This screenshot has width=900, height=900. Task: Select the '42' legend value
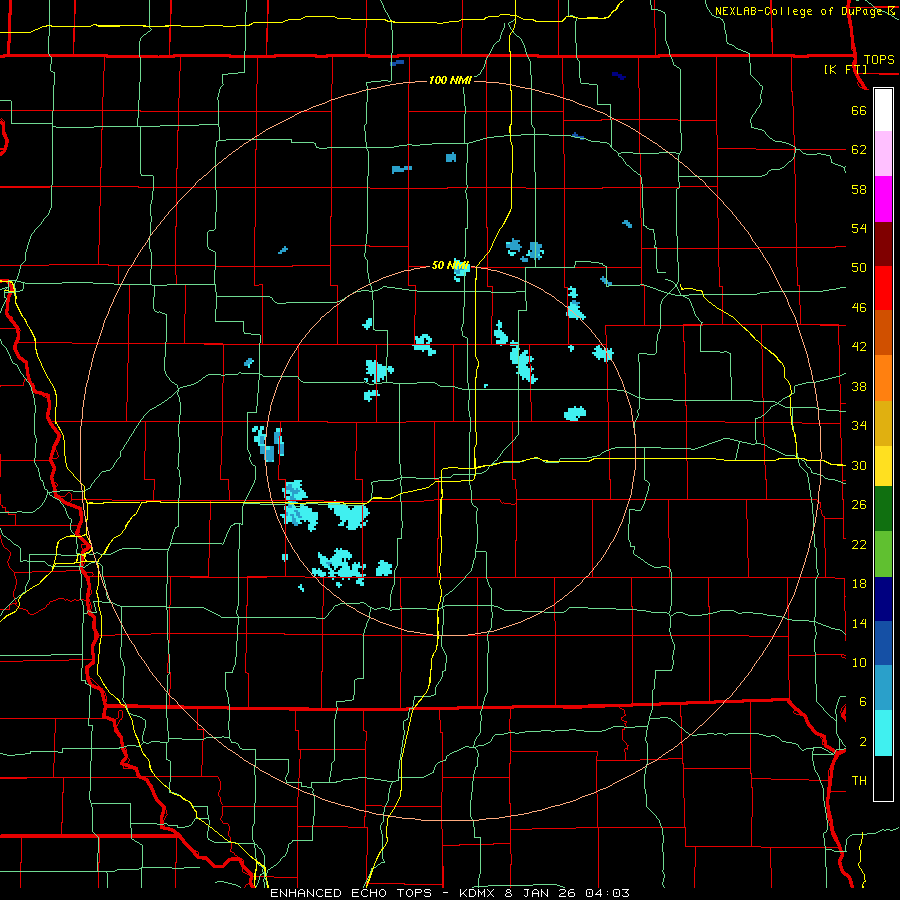coord(859,347)
